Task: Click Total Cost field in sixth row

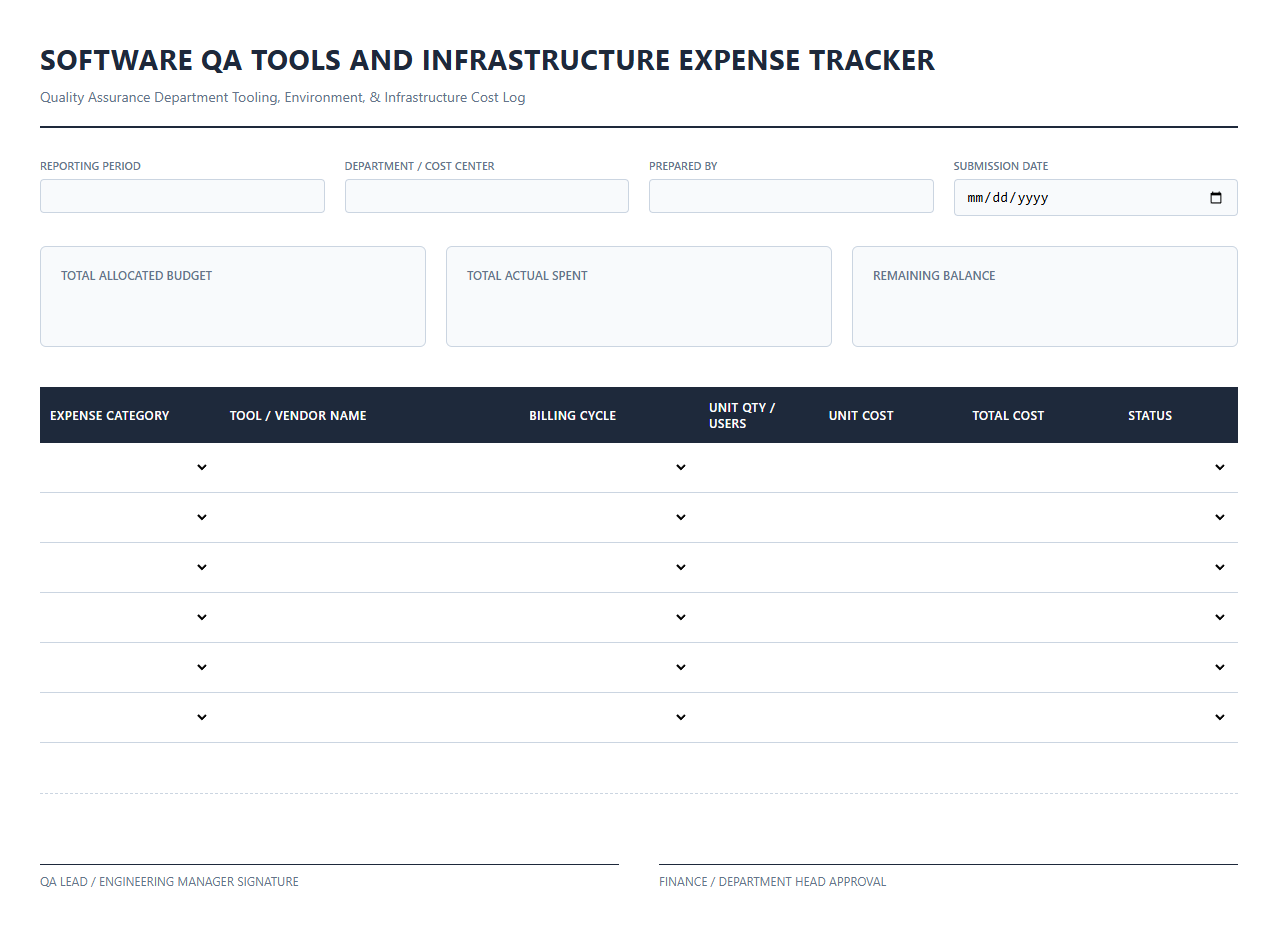Action: coord(1040,717)
